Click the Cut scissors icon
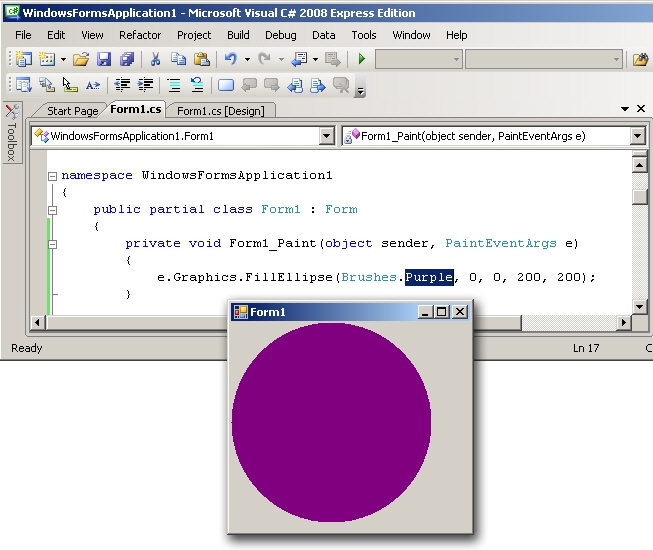Image resolution: width=653 pixels, height=550 pixels. (155, 59)
